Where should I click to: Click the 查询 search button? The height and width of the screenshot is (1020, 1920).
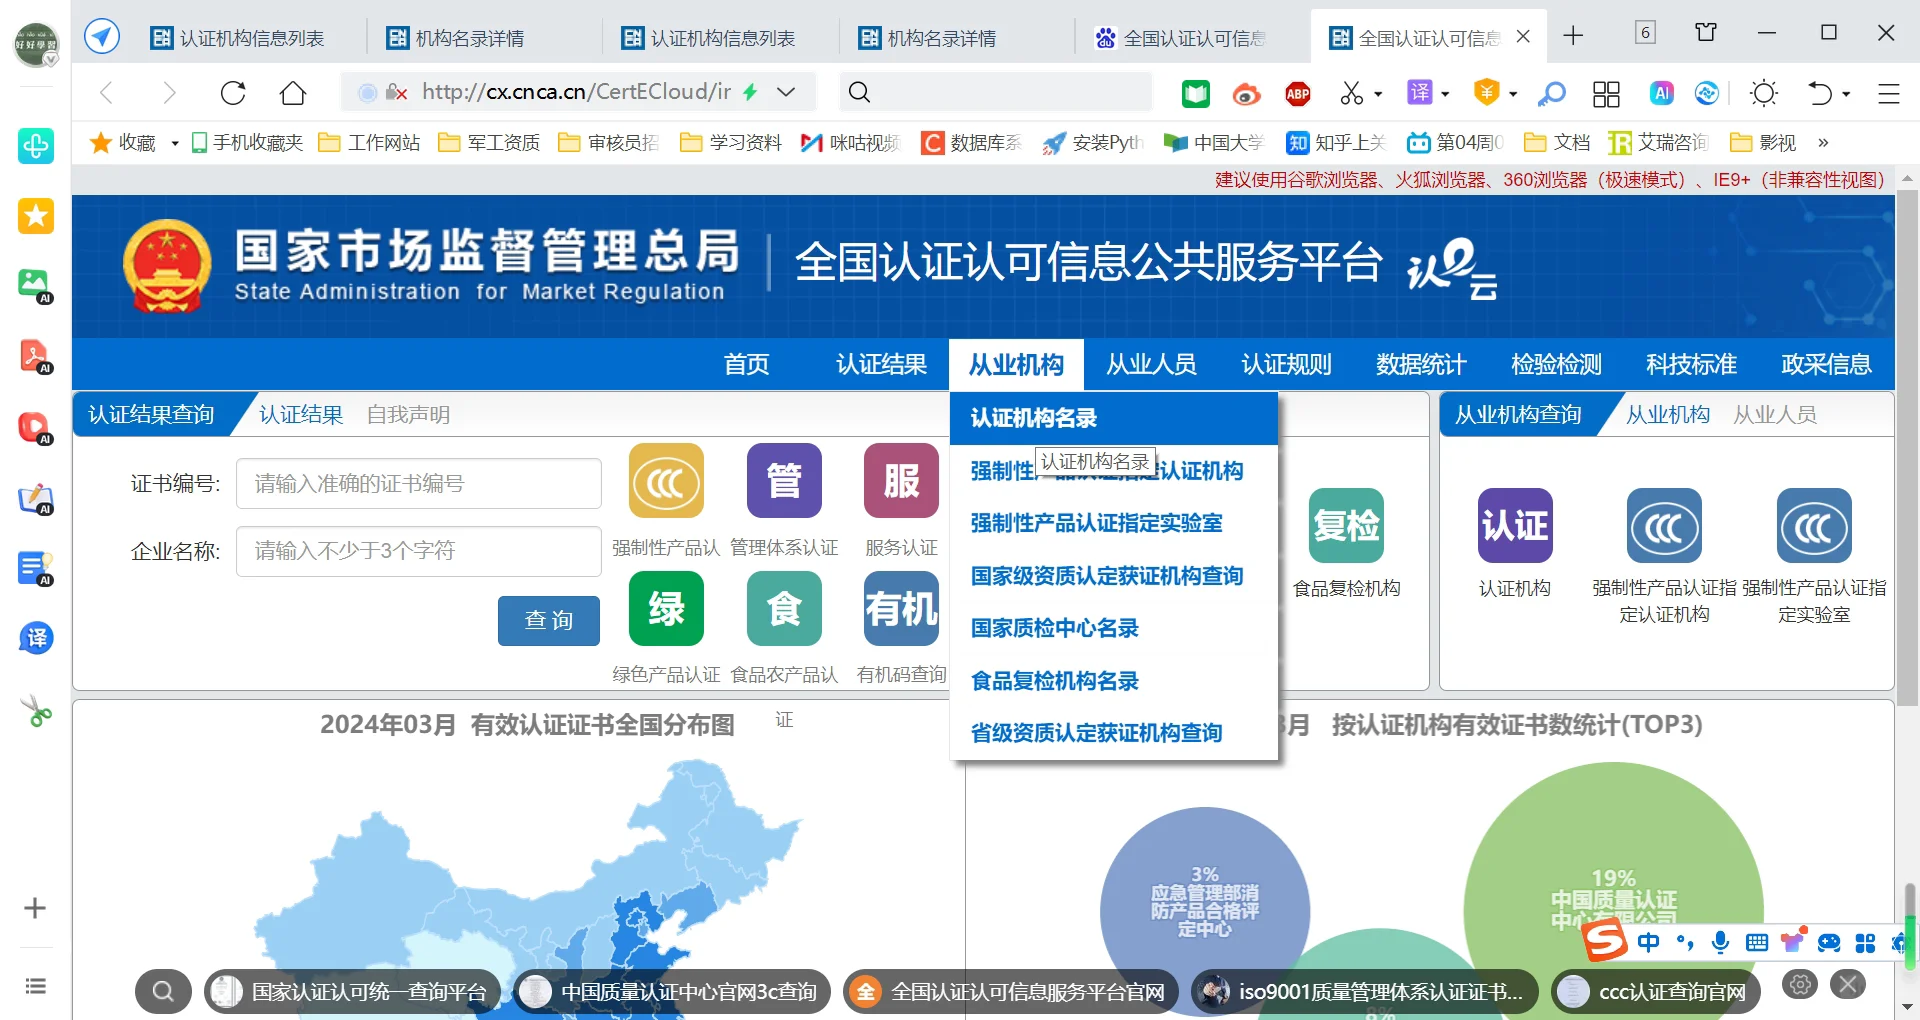tap(549, 620)
